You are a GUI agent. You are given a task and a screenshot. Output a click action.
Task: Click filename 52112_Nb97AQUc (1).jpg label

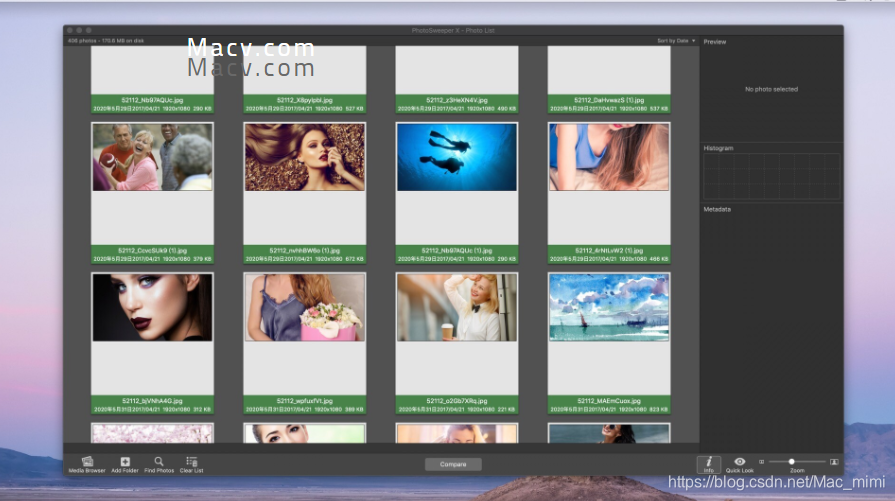pos(457,250)
